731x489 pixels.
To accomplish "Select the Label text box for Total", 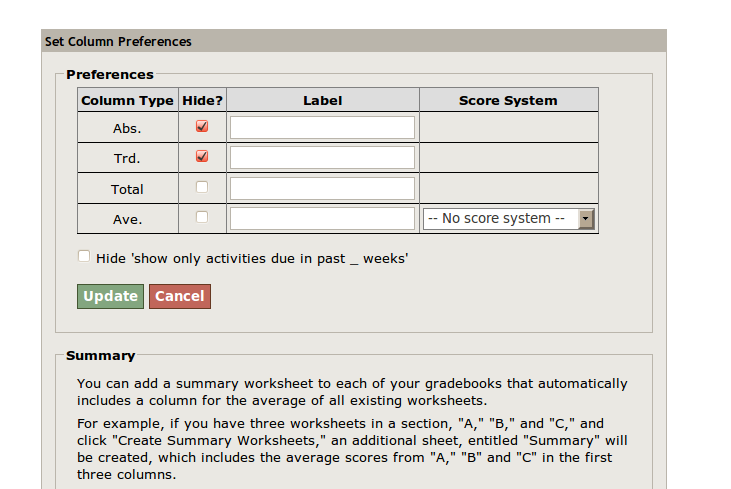I will point(322,188).
